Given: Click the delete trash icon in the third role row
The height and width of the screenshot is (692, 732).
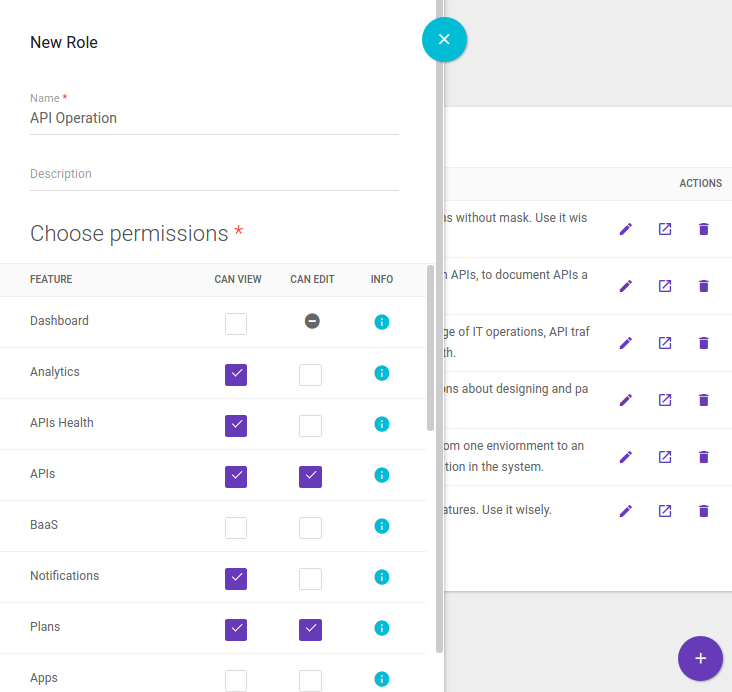Looking at the screenshot, I should point(703,343).
